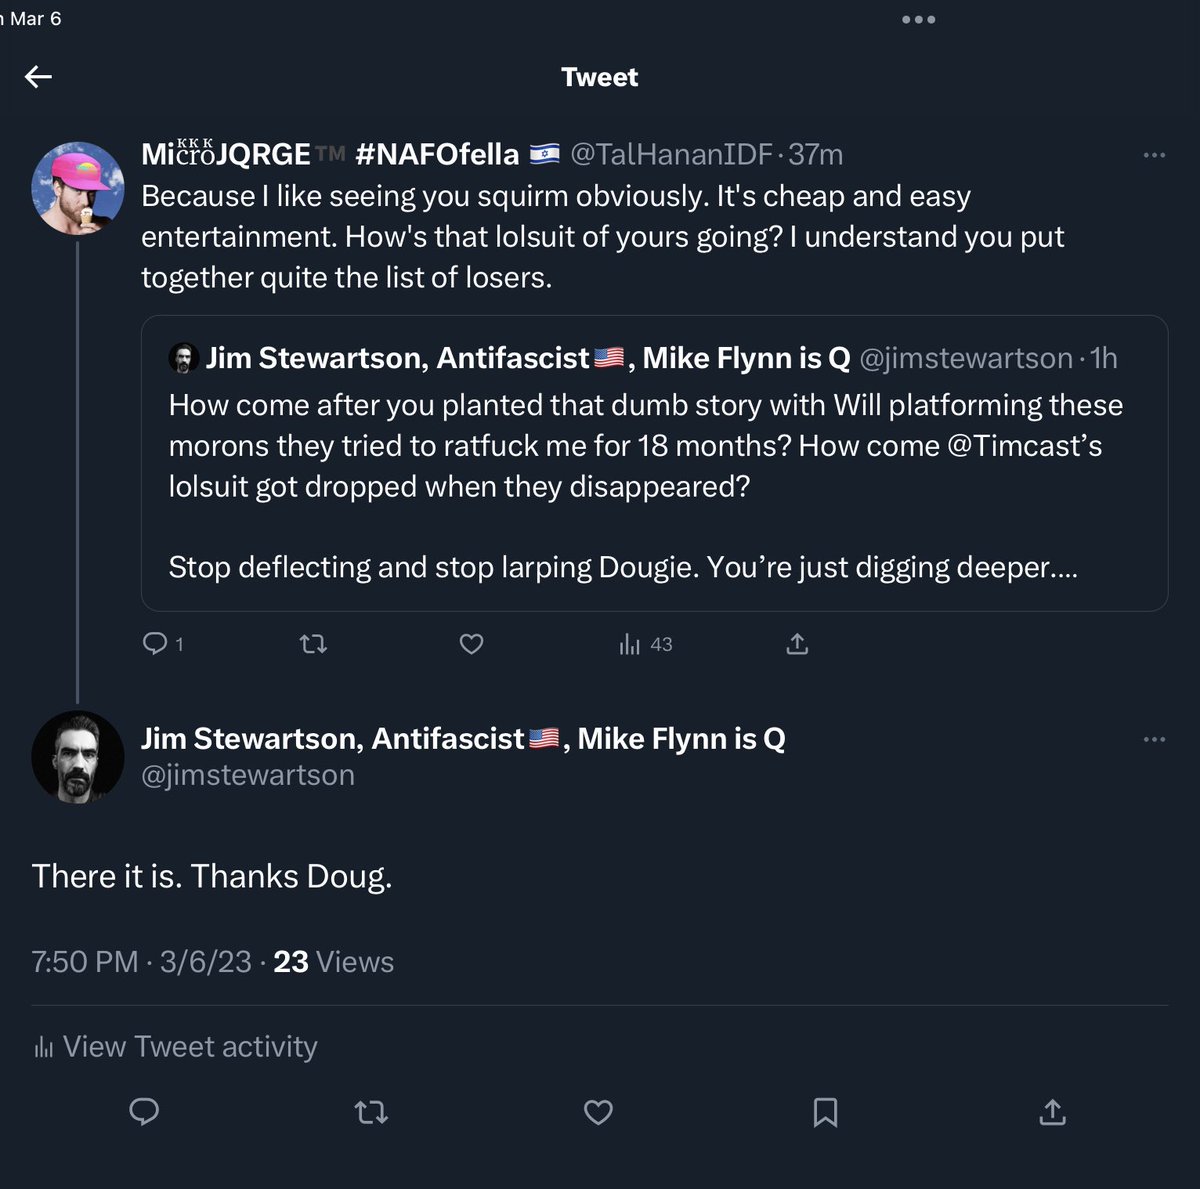Click MicroJQRGE's pink-hat profile picture
The width and height of the screenshot is (1200, 1189).
coord(78,188)
